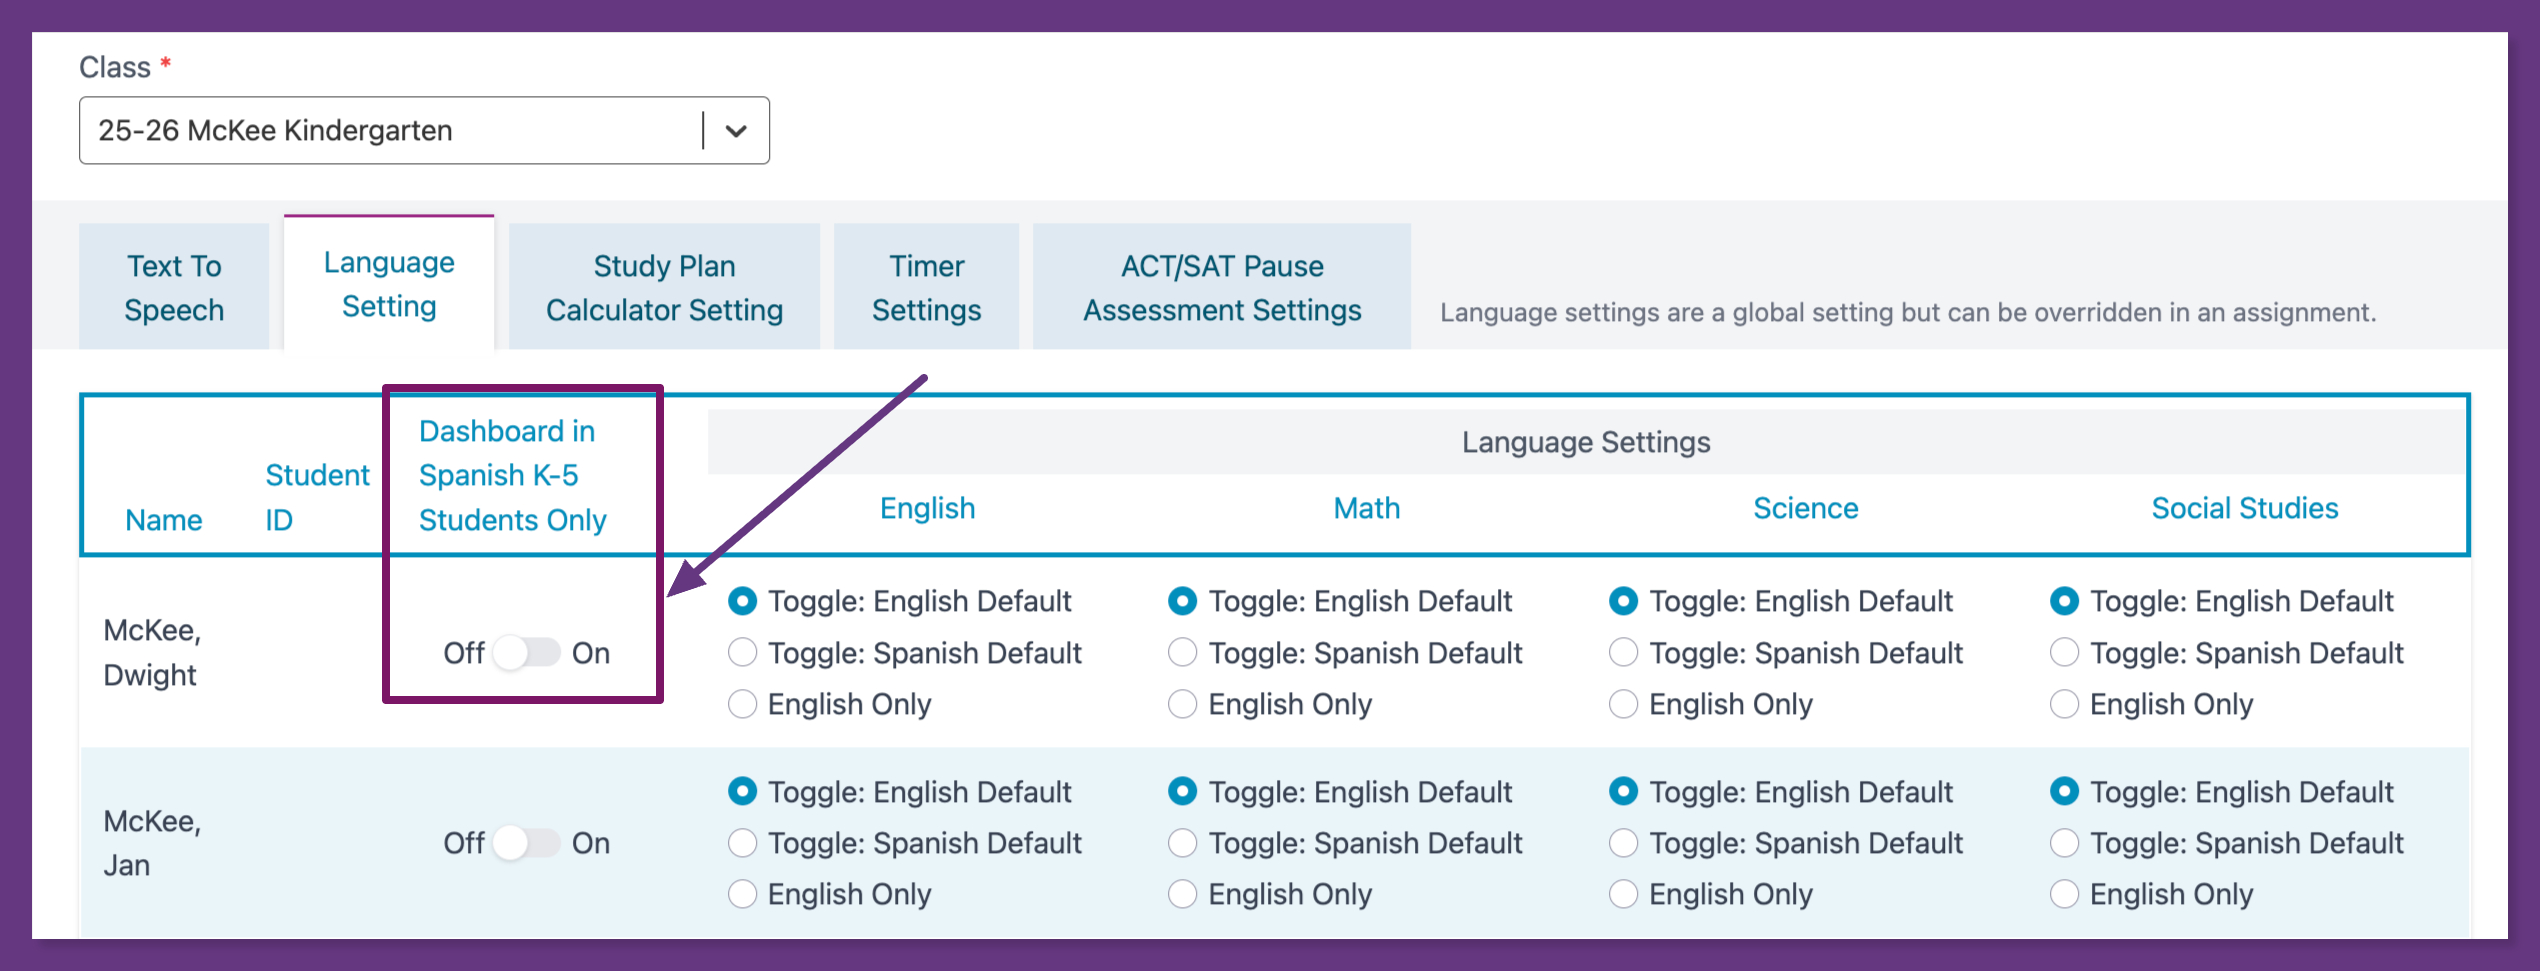Go to the Timer Settings tab

[926, 288]
